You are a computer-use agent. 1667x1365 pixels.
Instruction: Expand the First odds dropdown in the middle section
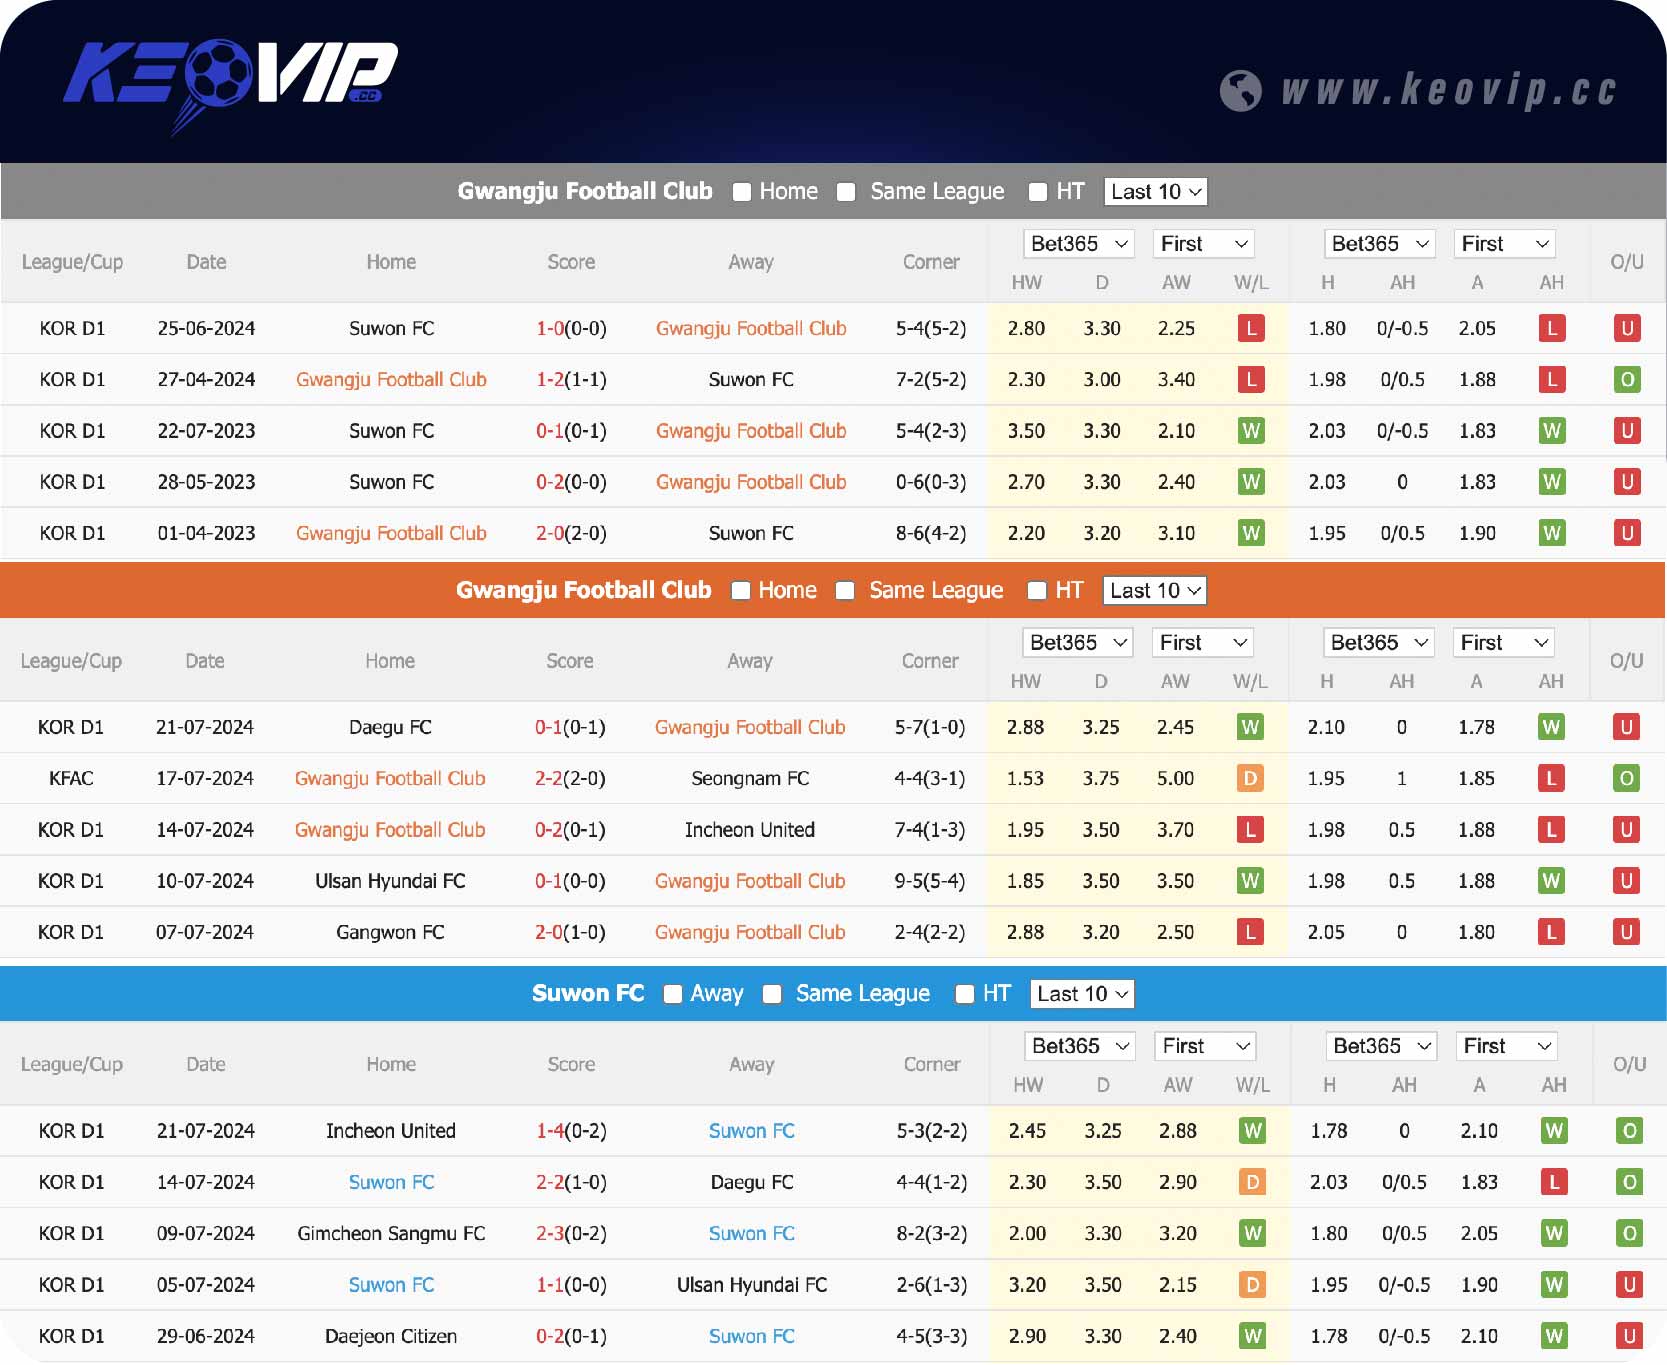(x=1202, y=642)
